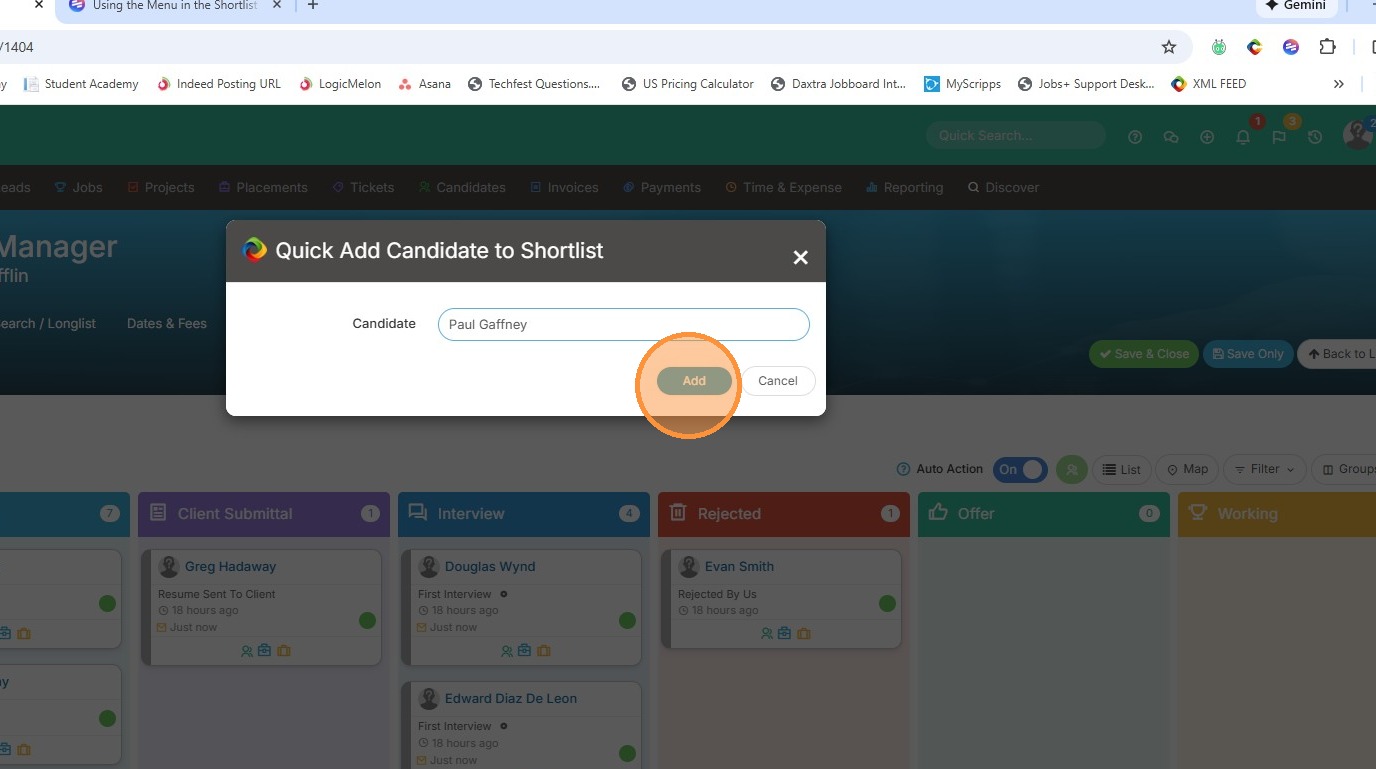This screenshot has height=769, width=1376.
Task: Click the Auto Action help icon
Action: pos(903,469)
